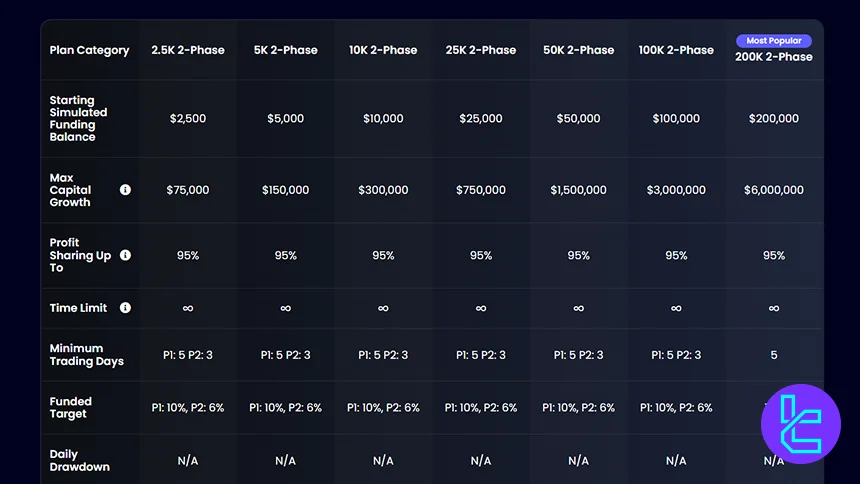Screen dimensions: 860x484
Task: Click the Most Popular badge
Action: (773, 41)
